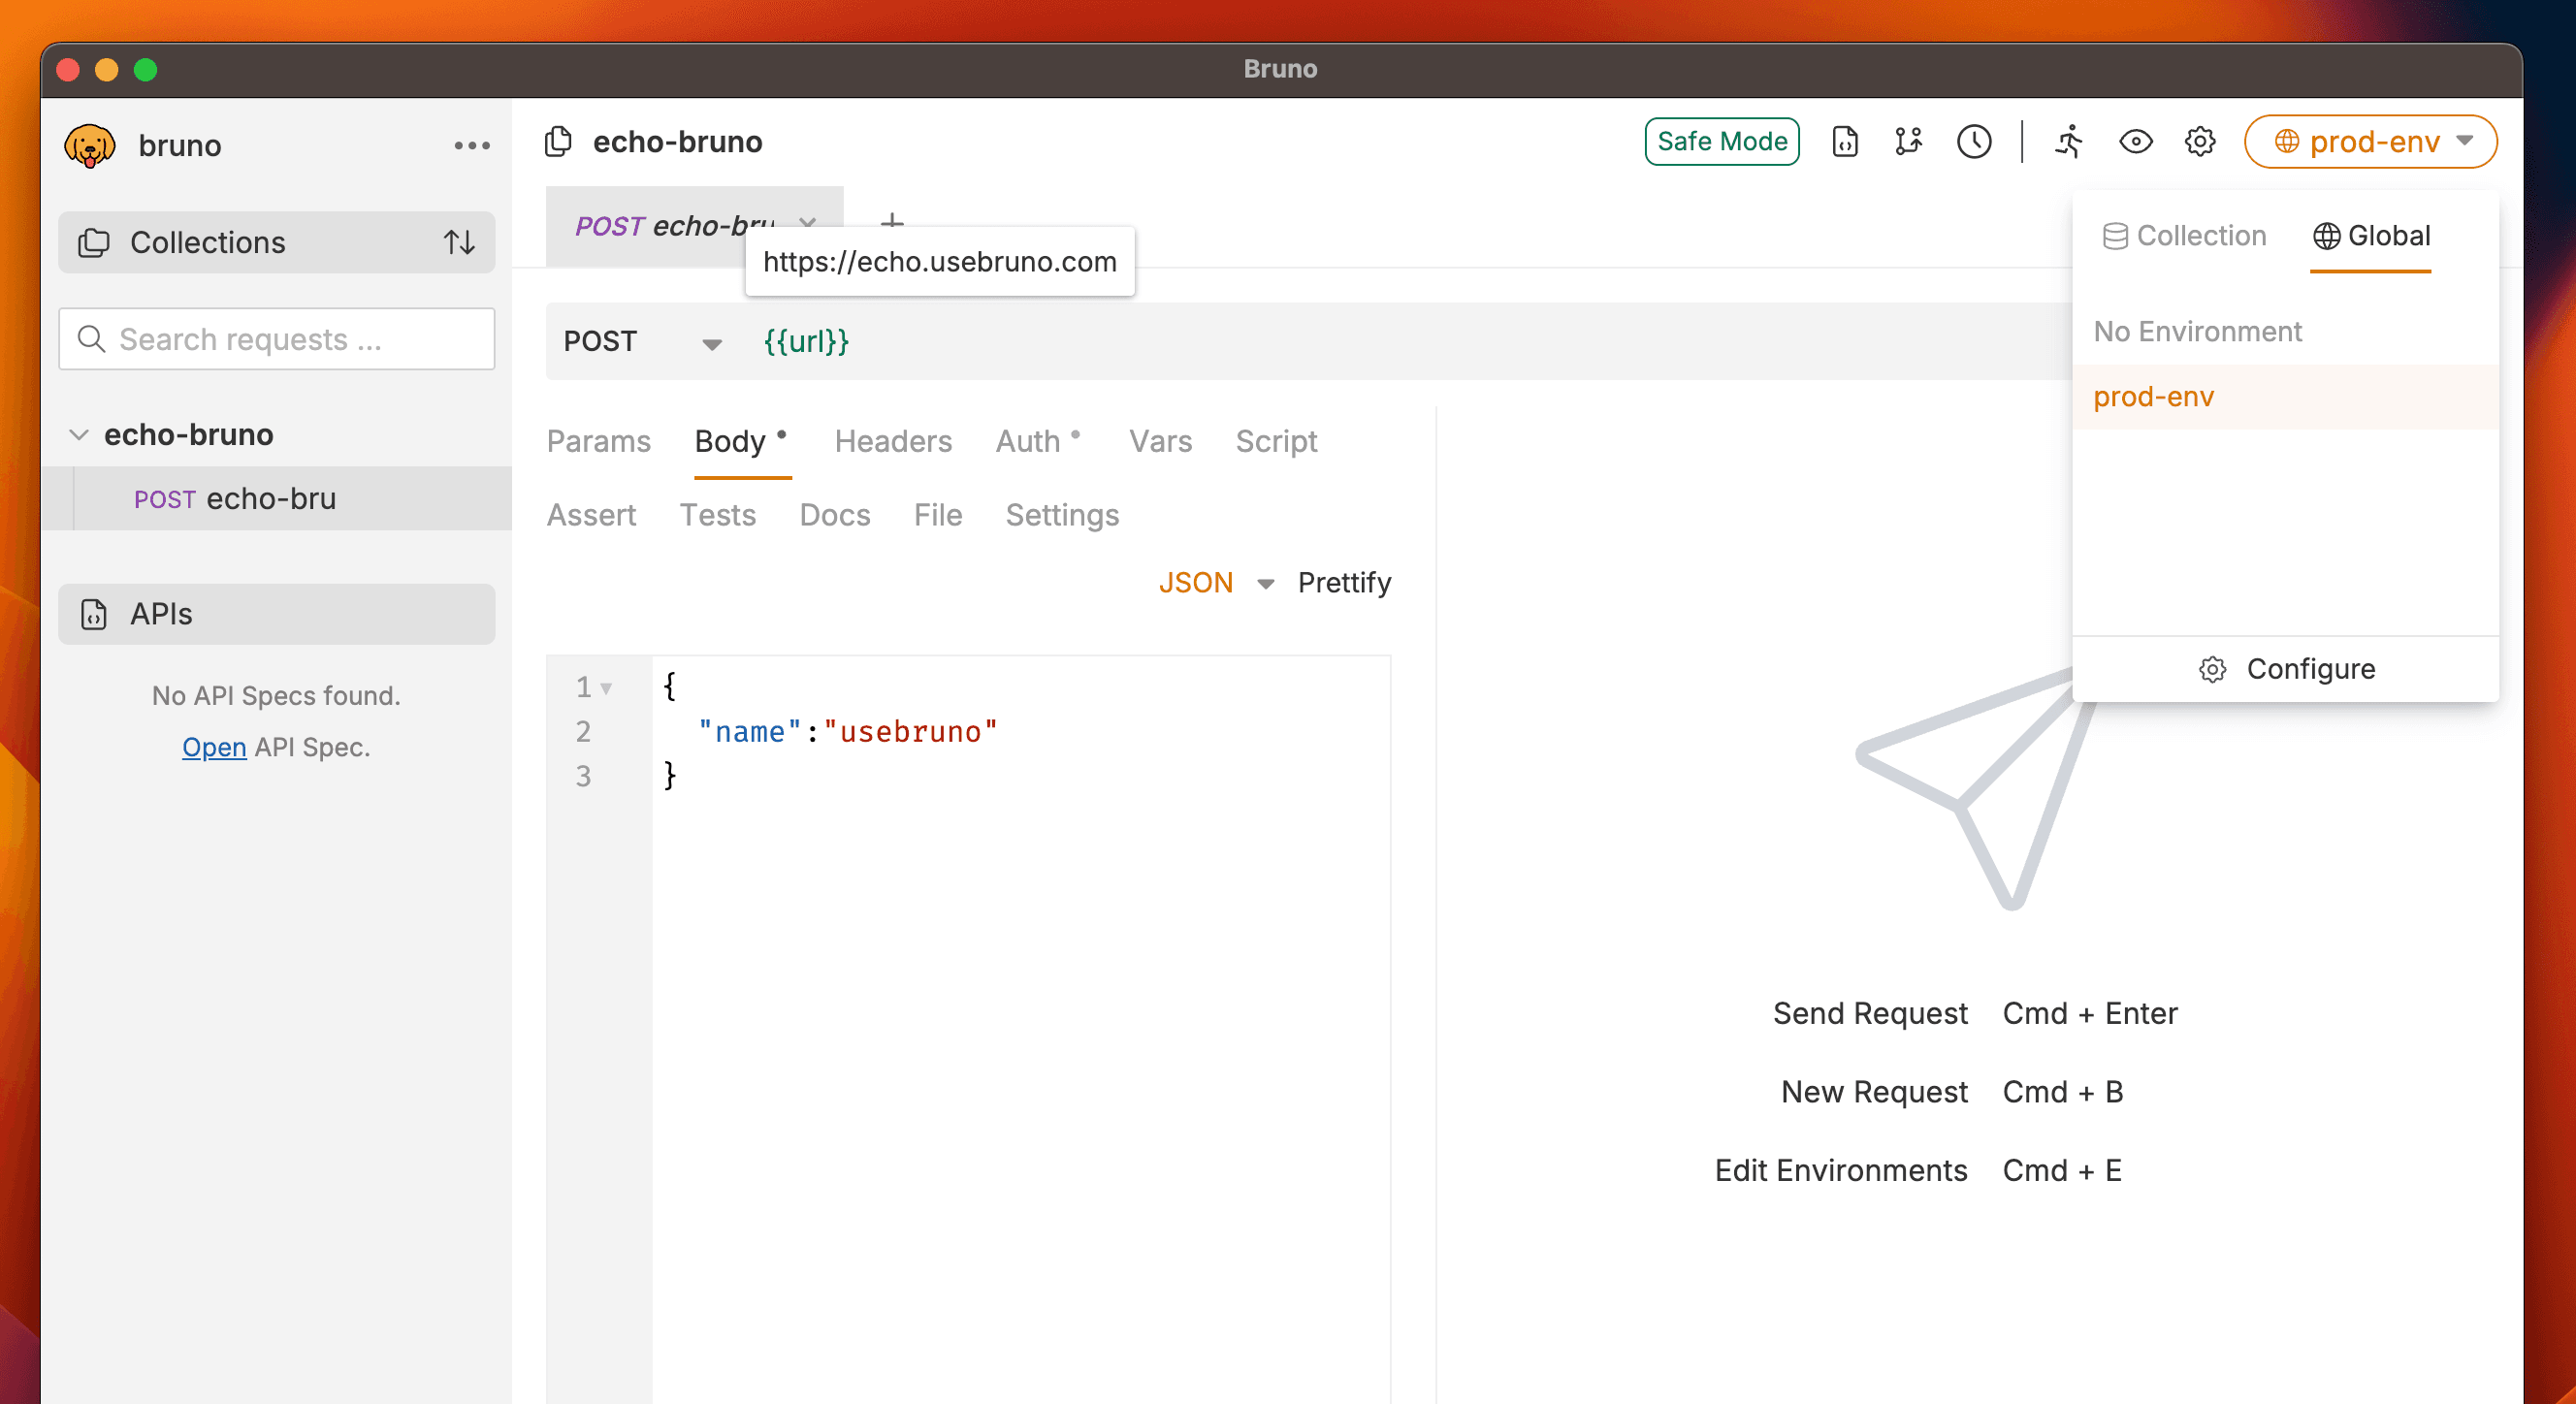This screenshot has width=2576, height=1404.
Task: Open the git branch icon
Action: tap(1908, 142)
